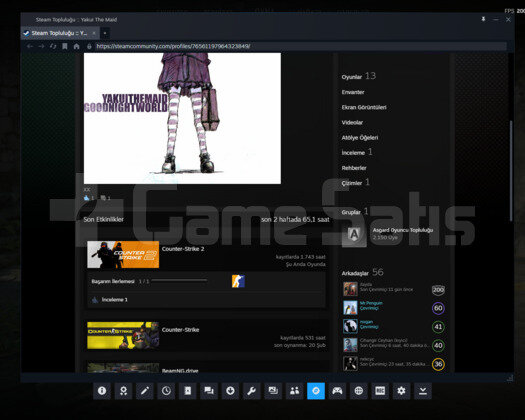
Task: Toggle the highlighted browser icon in overlay bar
Action: pyautogui.click(x=316, y=391)
